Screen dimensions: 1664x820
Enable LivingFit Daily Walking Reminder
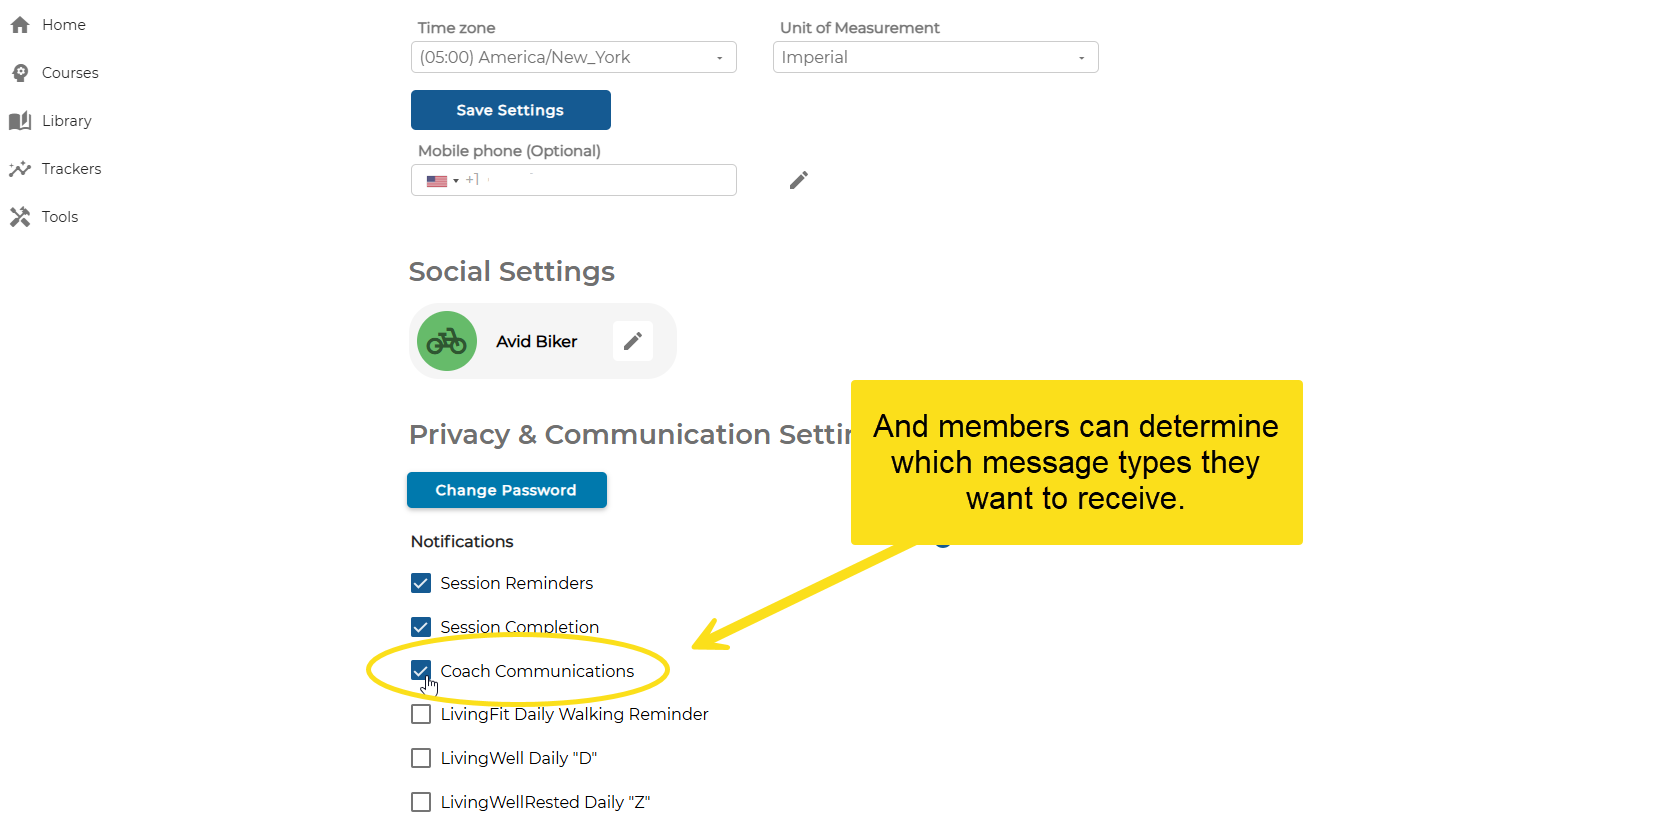tap(421, 714)
